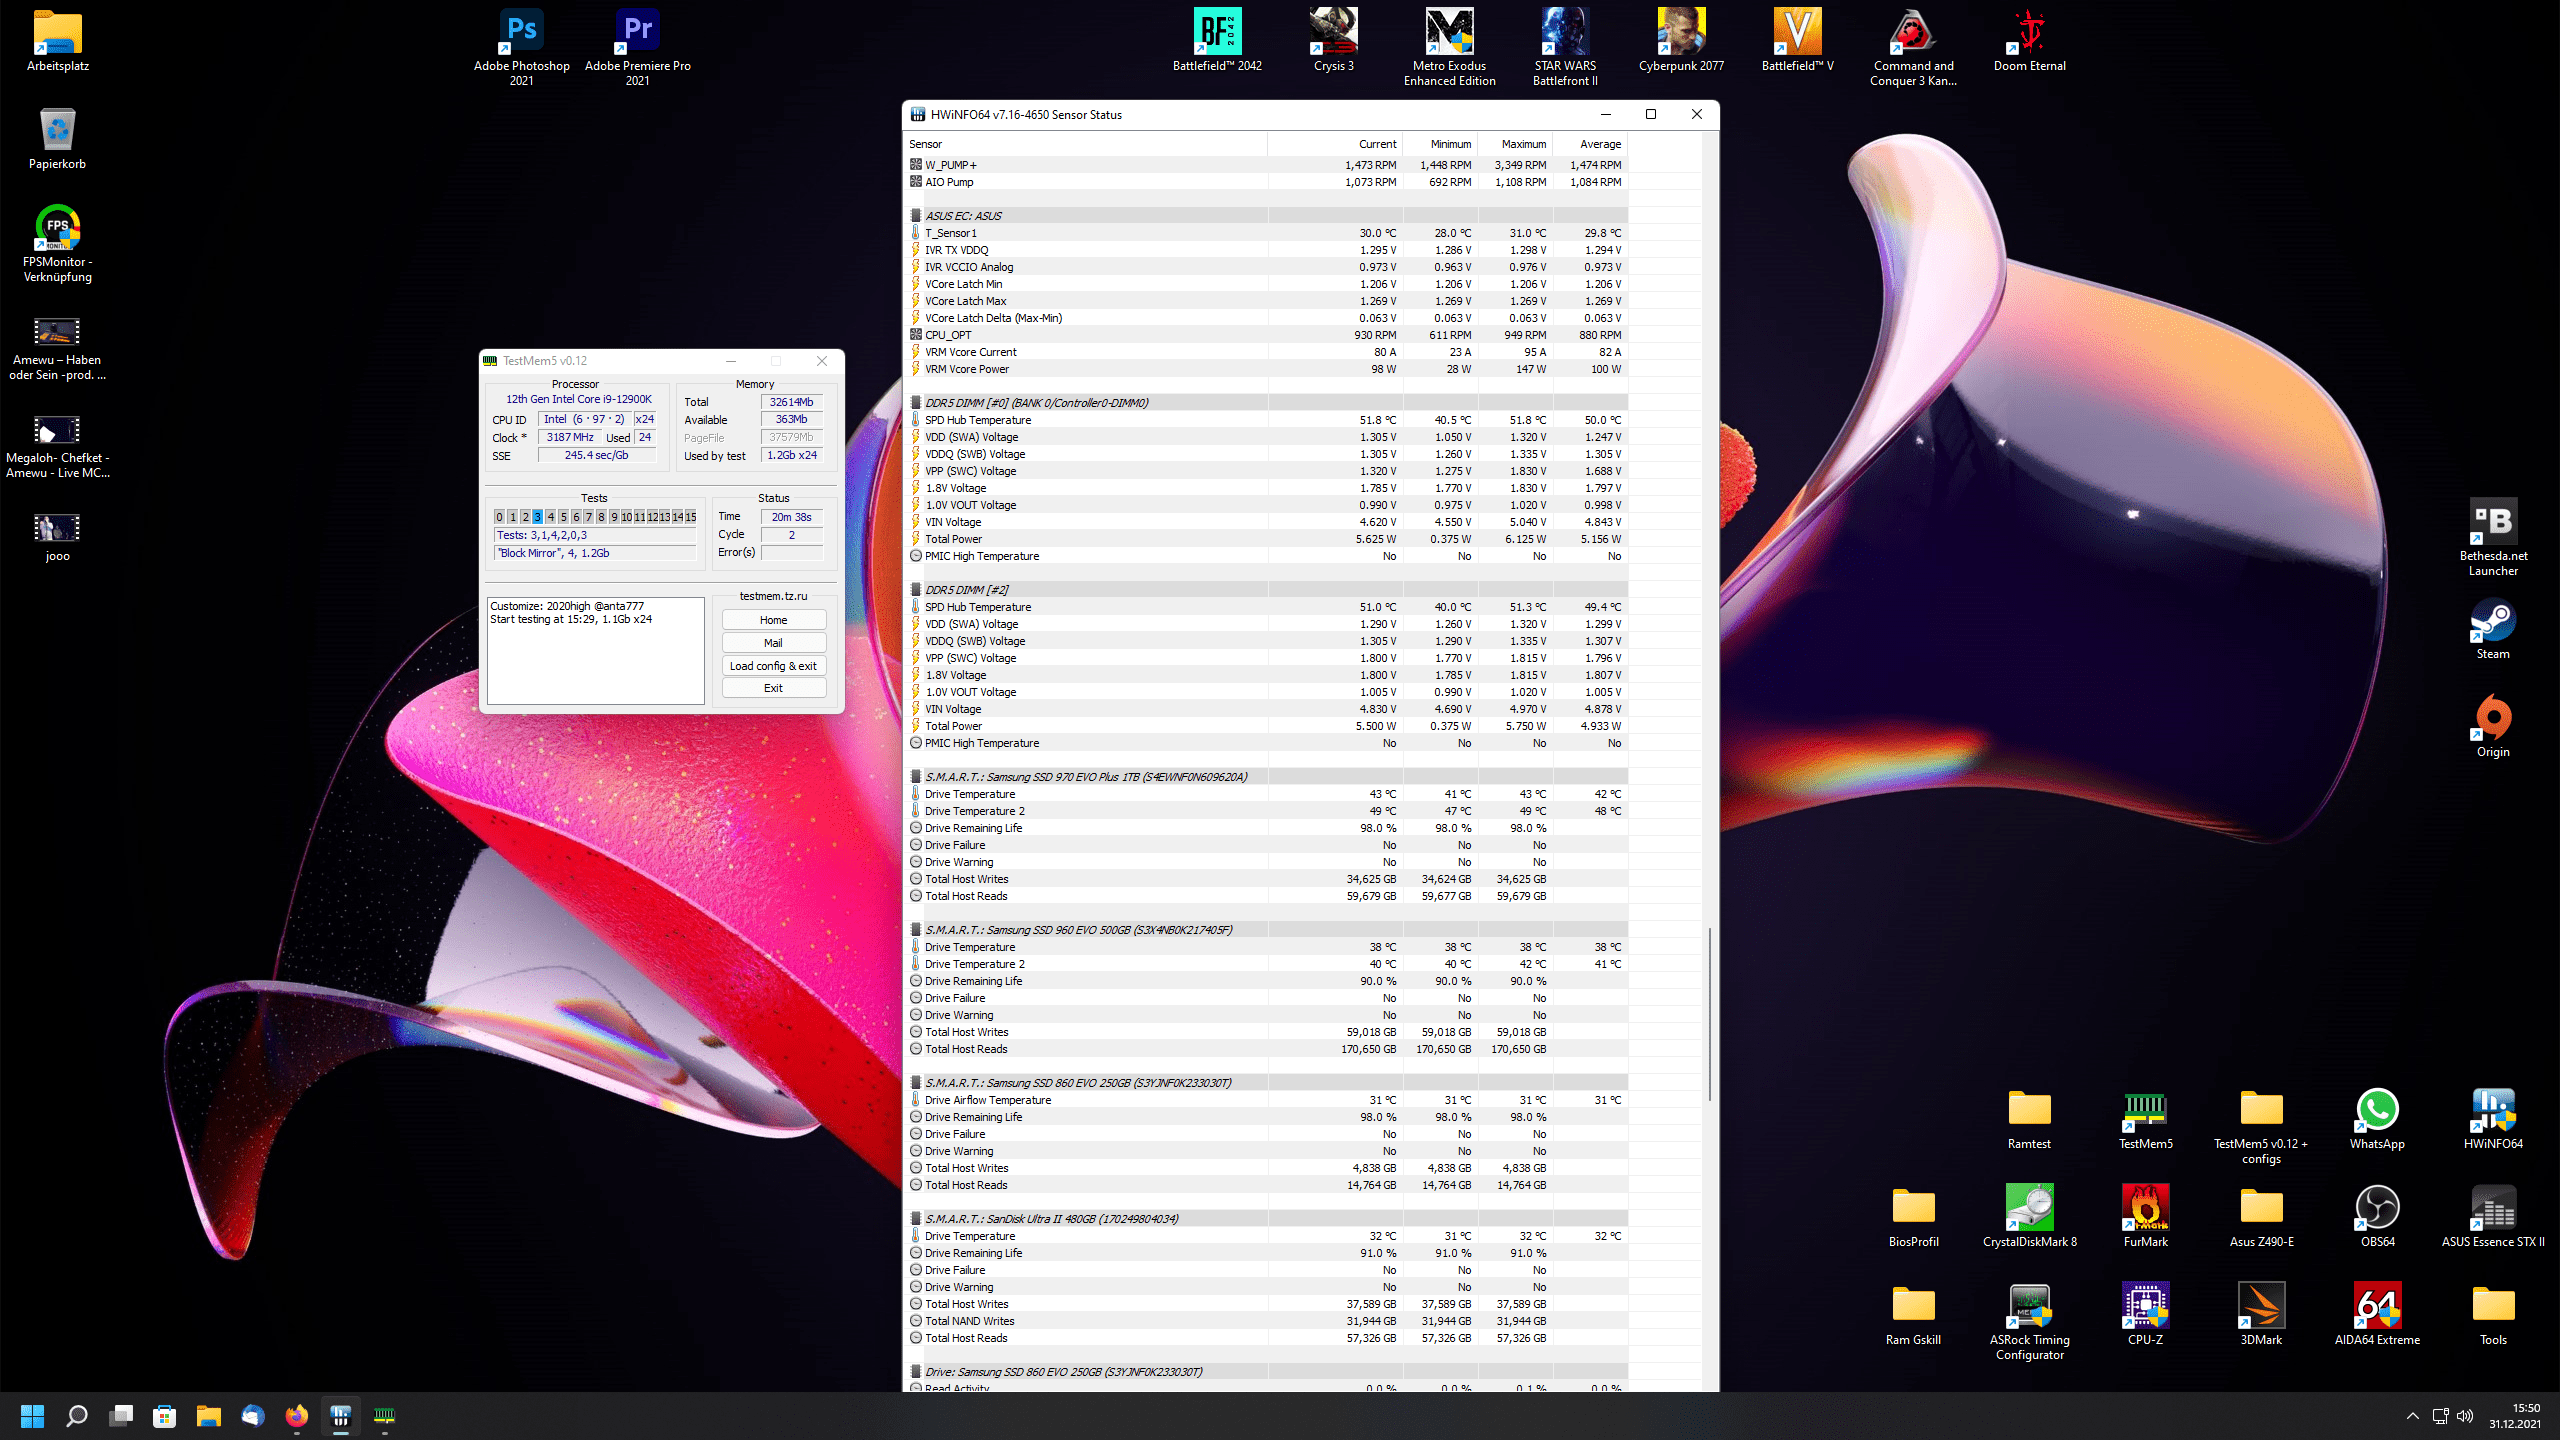Click Load config & exit in TestMem5
Image resolution: width=2560 pixels, height=1440 pixels.
(773, 666)
